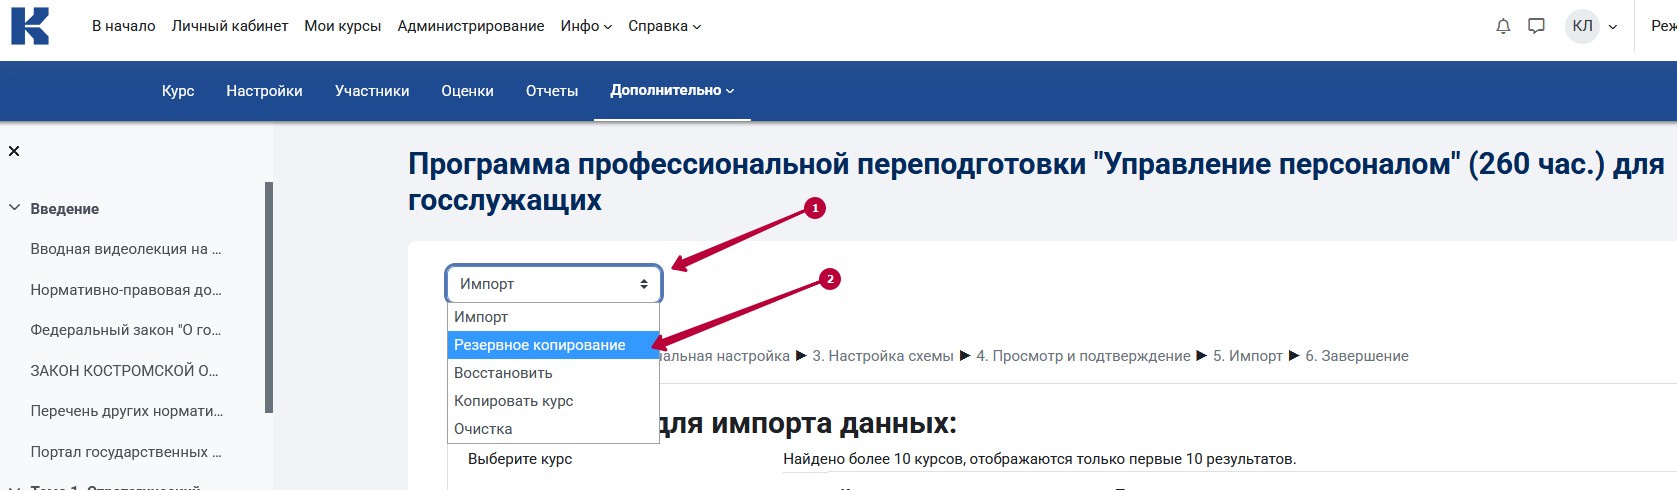Click the course title heading Программа профессиональной переподготовки
The width and height of the screenshot is (1677, 490).
coord(1036,182)
